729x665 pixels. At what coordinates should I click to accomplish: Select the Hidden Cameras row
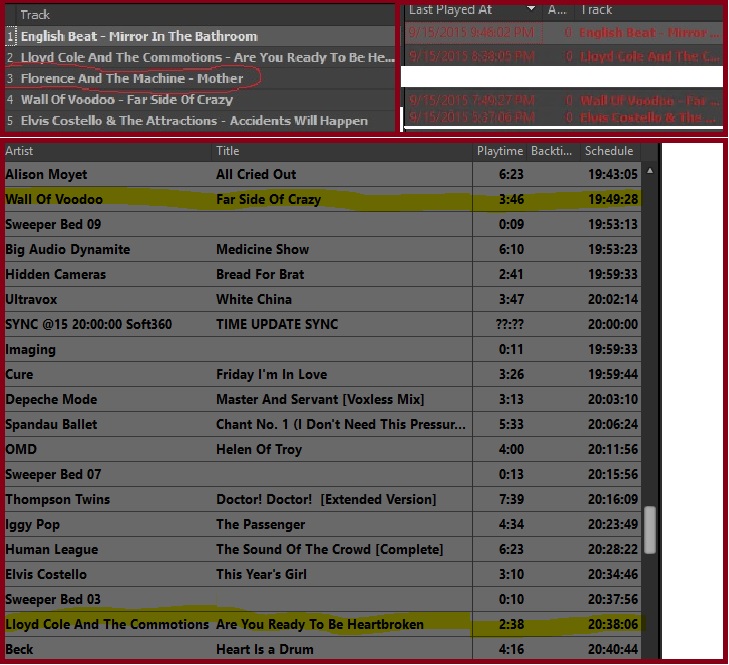click(323, 274)
